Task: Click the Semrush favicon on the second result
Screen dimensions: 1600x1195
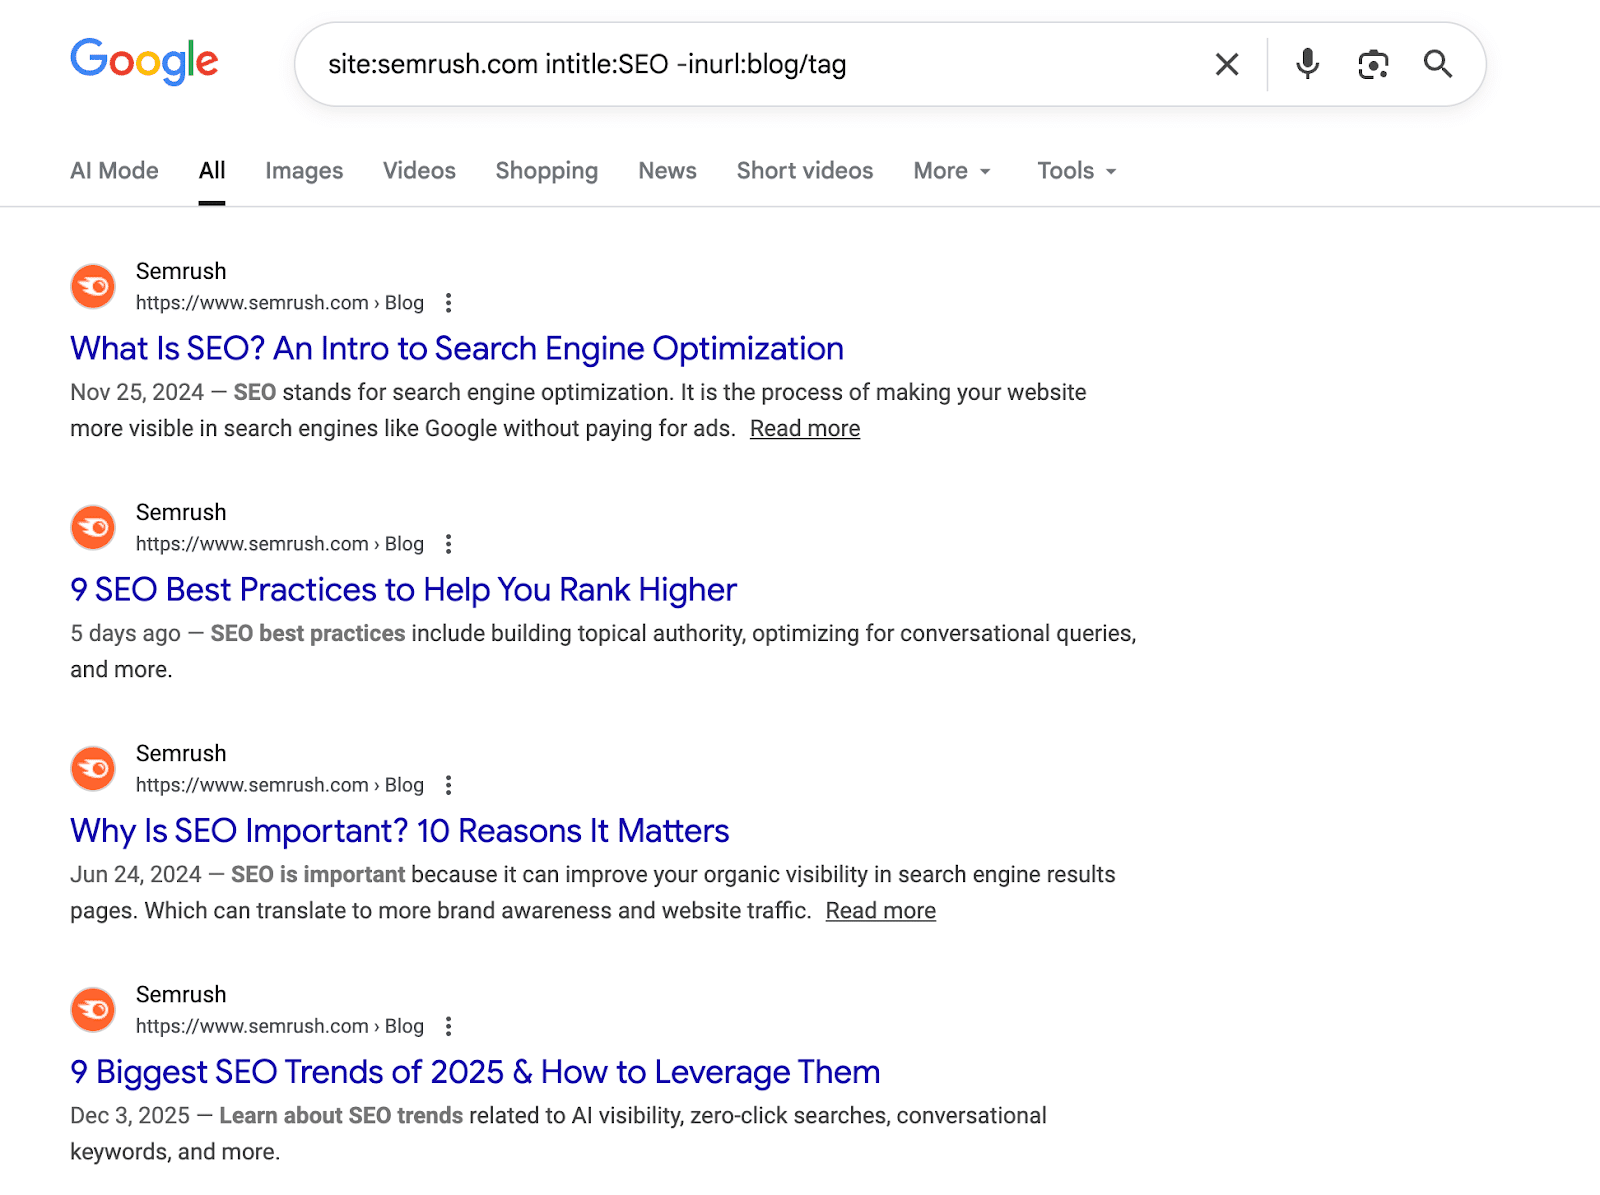Action: click(x=92, y=528)
